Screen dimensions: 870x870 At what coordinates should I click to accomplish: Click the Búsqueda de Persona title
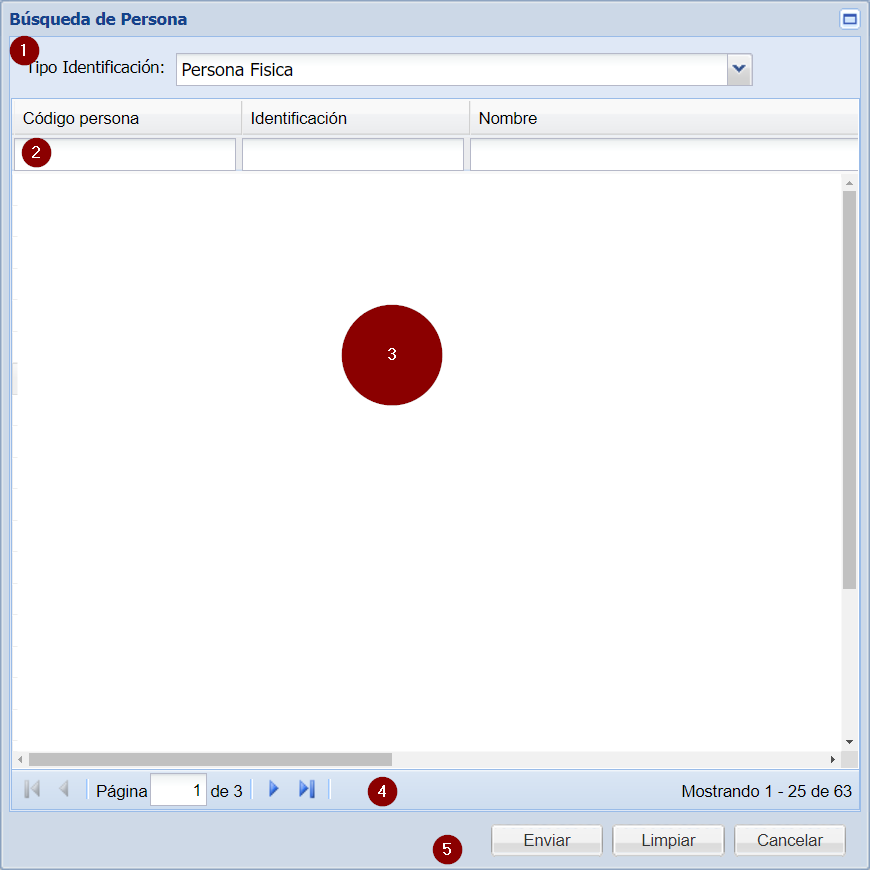[98, 19]
